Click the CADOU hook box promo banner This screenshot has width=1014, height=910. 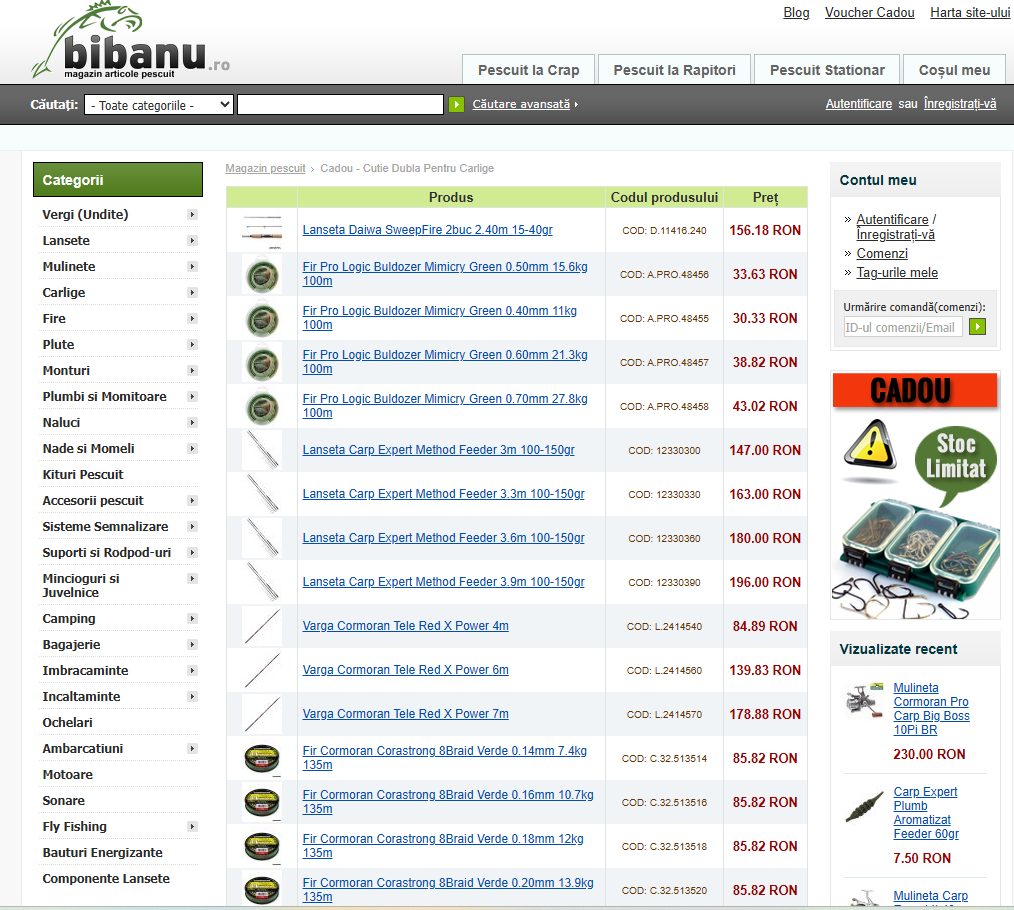915,495
